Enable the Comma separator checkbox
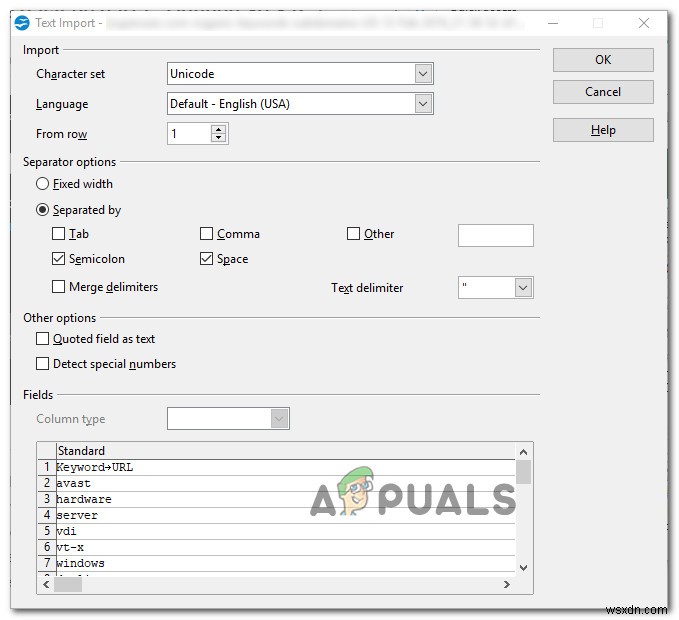The width and height of the screenshot is (679, 620). (207, 234)
